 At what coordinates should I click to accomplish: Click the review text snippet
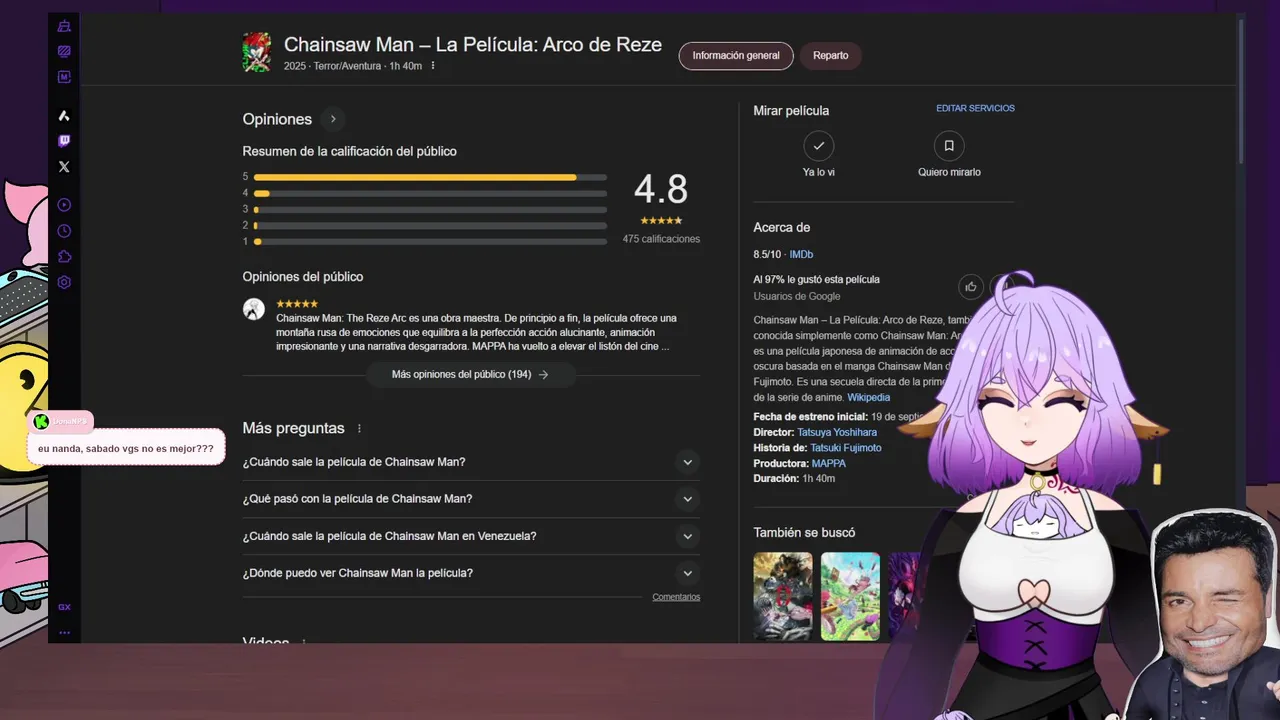click(476, 332)
